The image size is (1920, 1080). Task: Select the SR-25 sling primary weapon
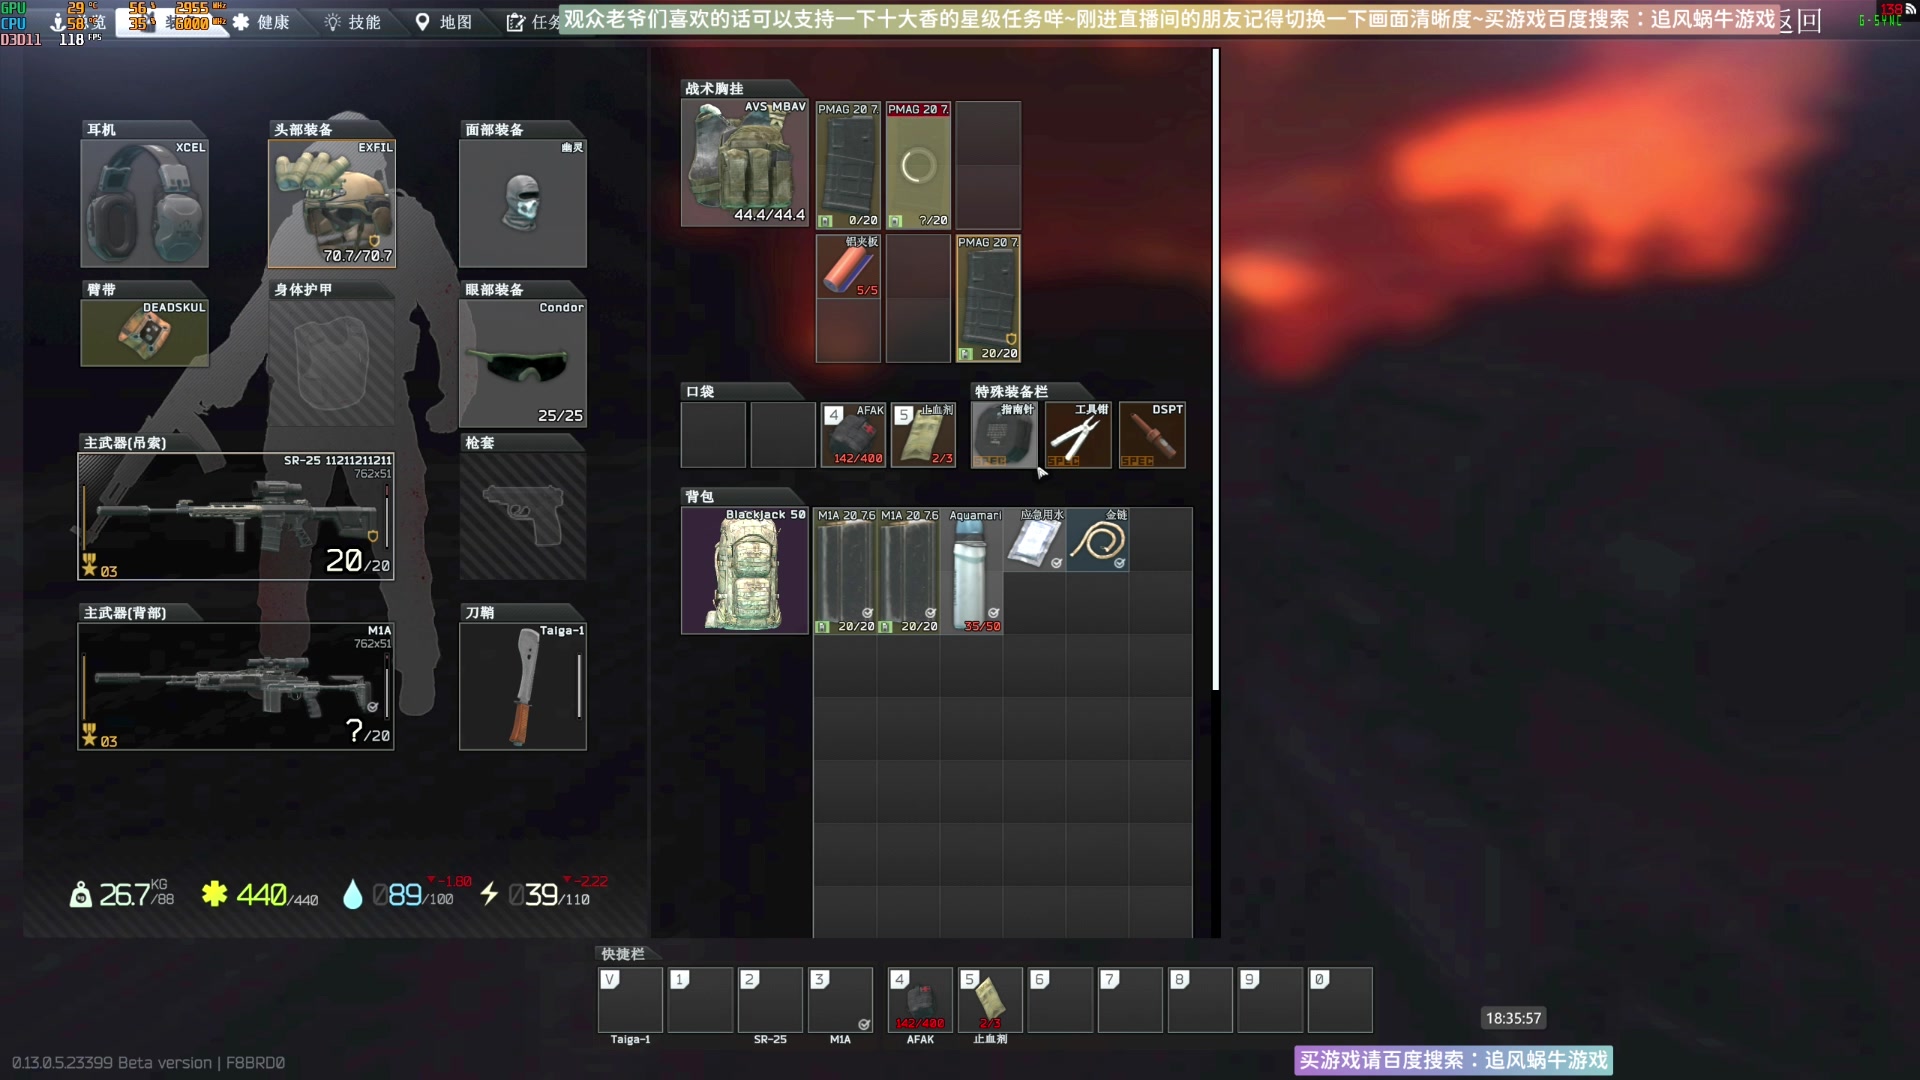pyautogui.click(x=236, y=517)
